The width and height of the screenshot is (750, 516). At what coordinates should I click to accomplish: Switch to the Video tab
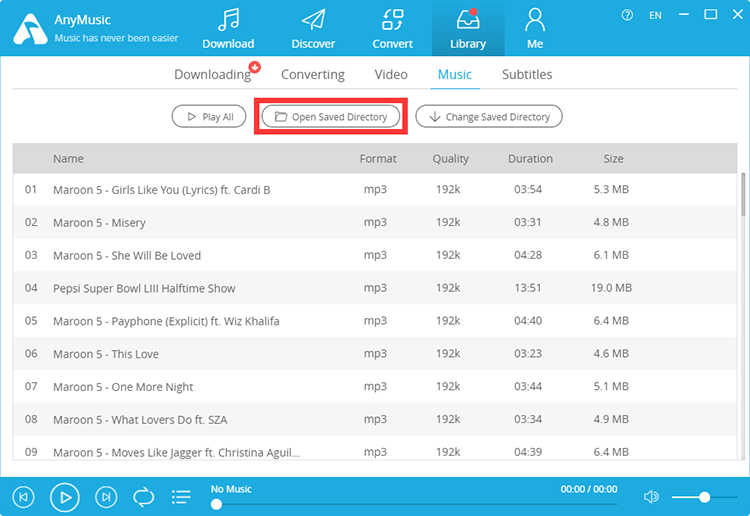(391, 75)
